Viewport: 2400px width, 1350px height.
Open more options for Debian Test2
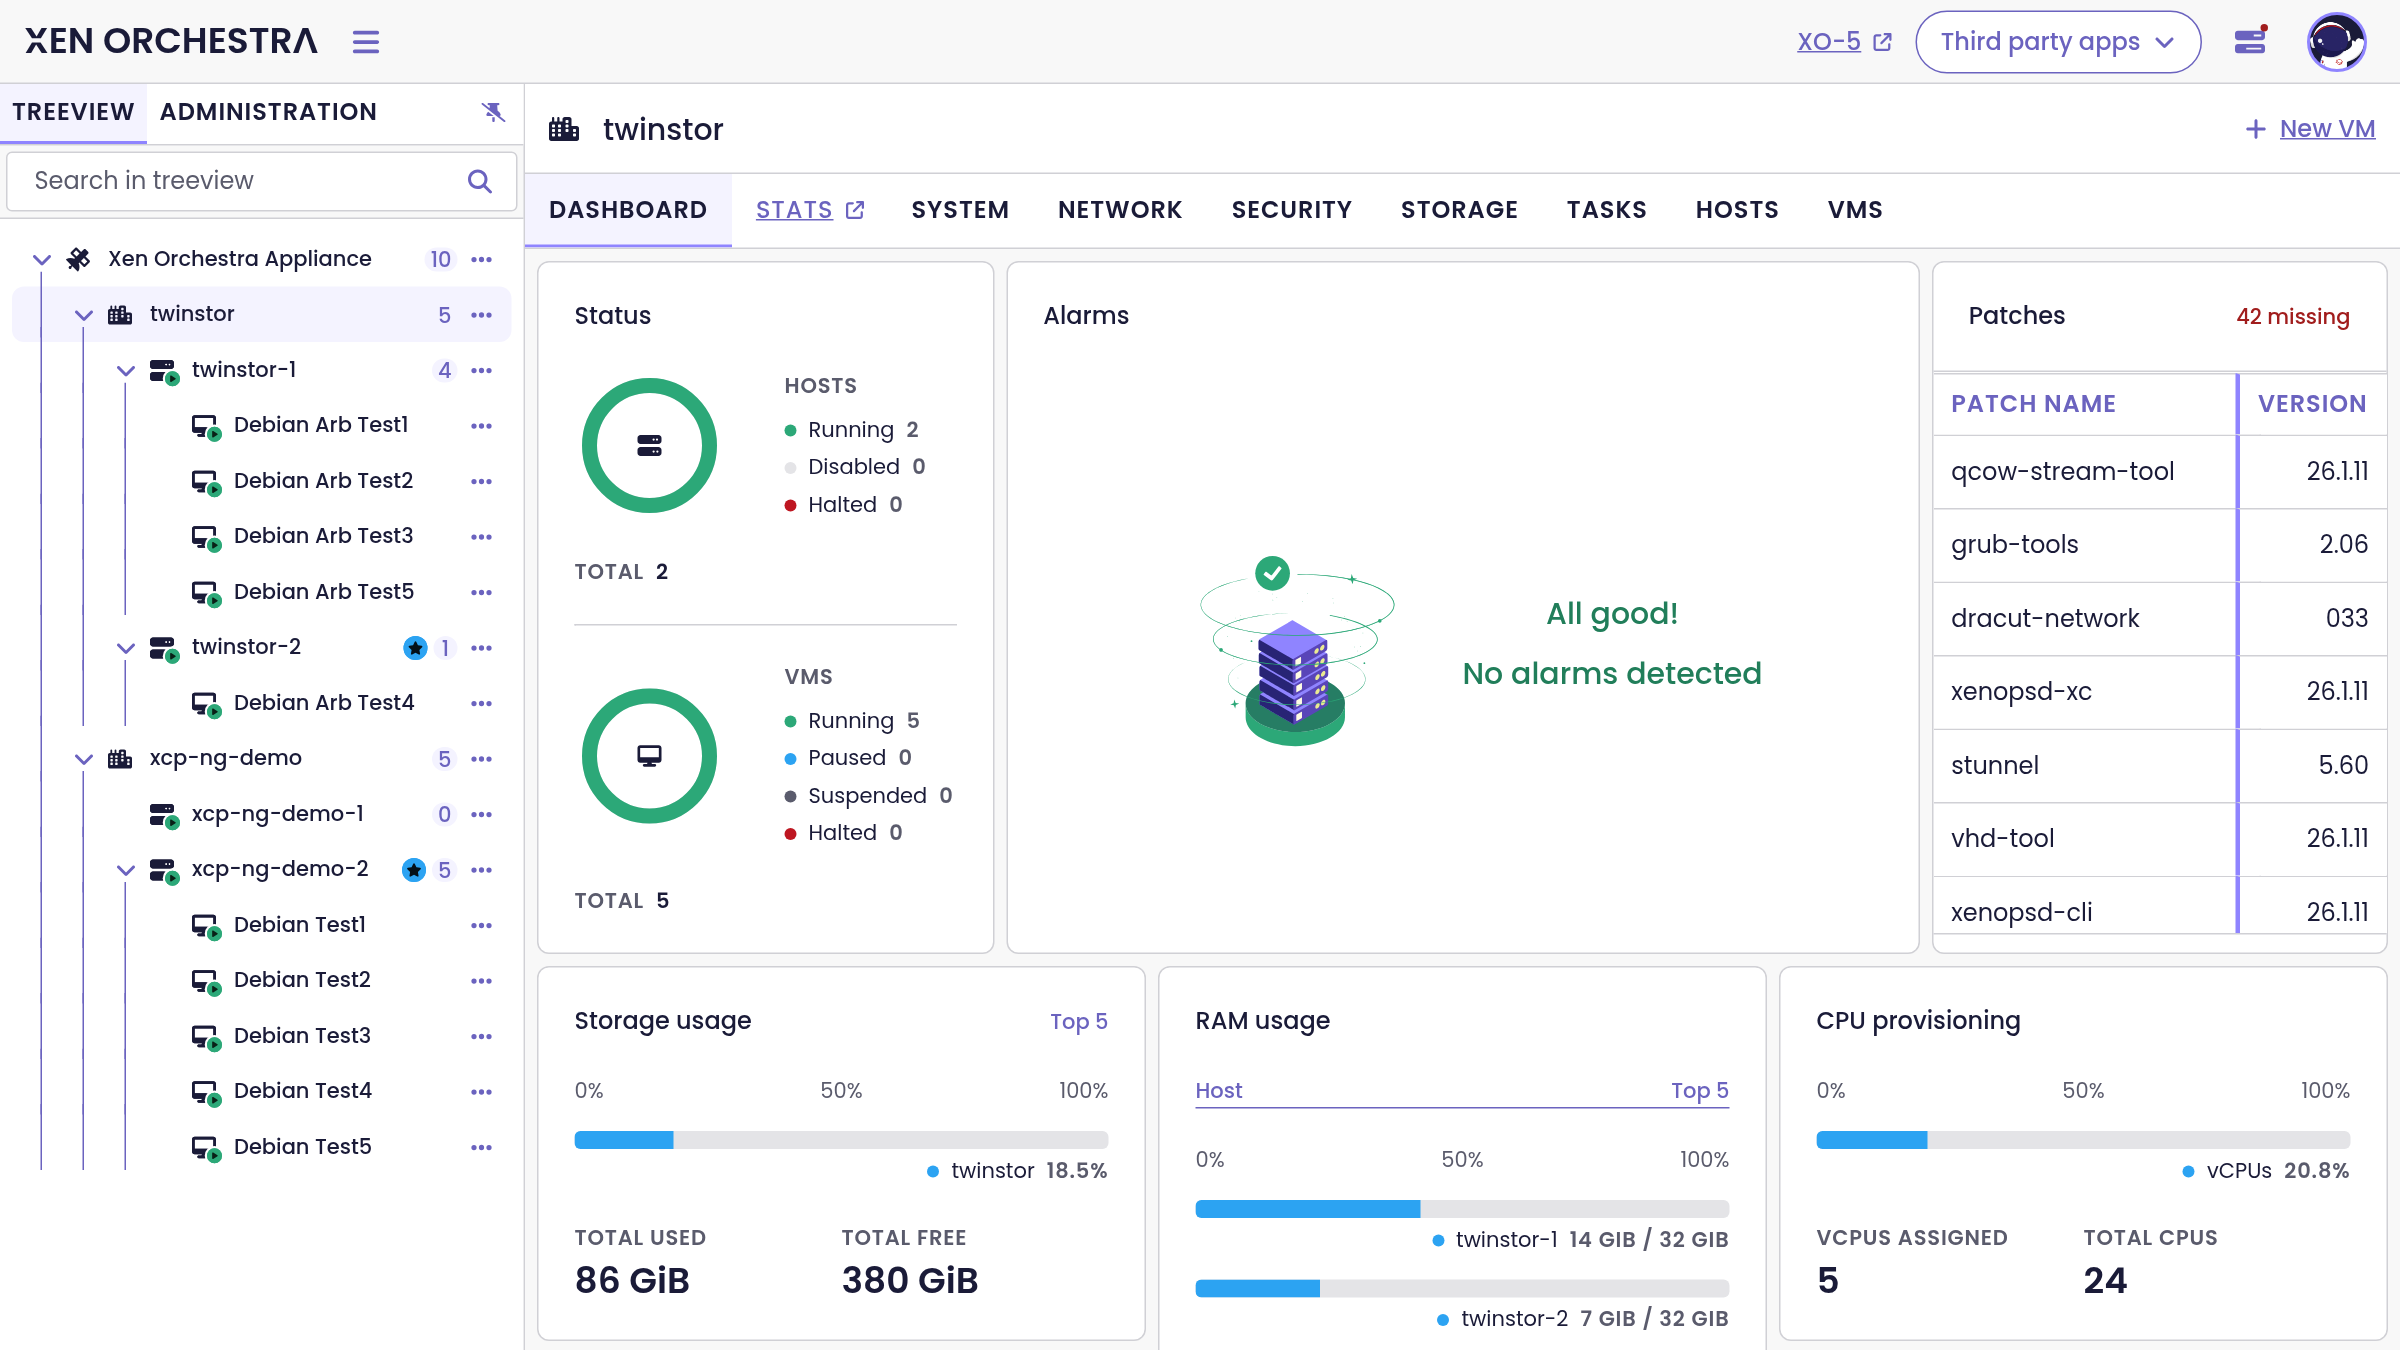(482, 981)
